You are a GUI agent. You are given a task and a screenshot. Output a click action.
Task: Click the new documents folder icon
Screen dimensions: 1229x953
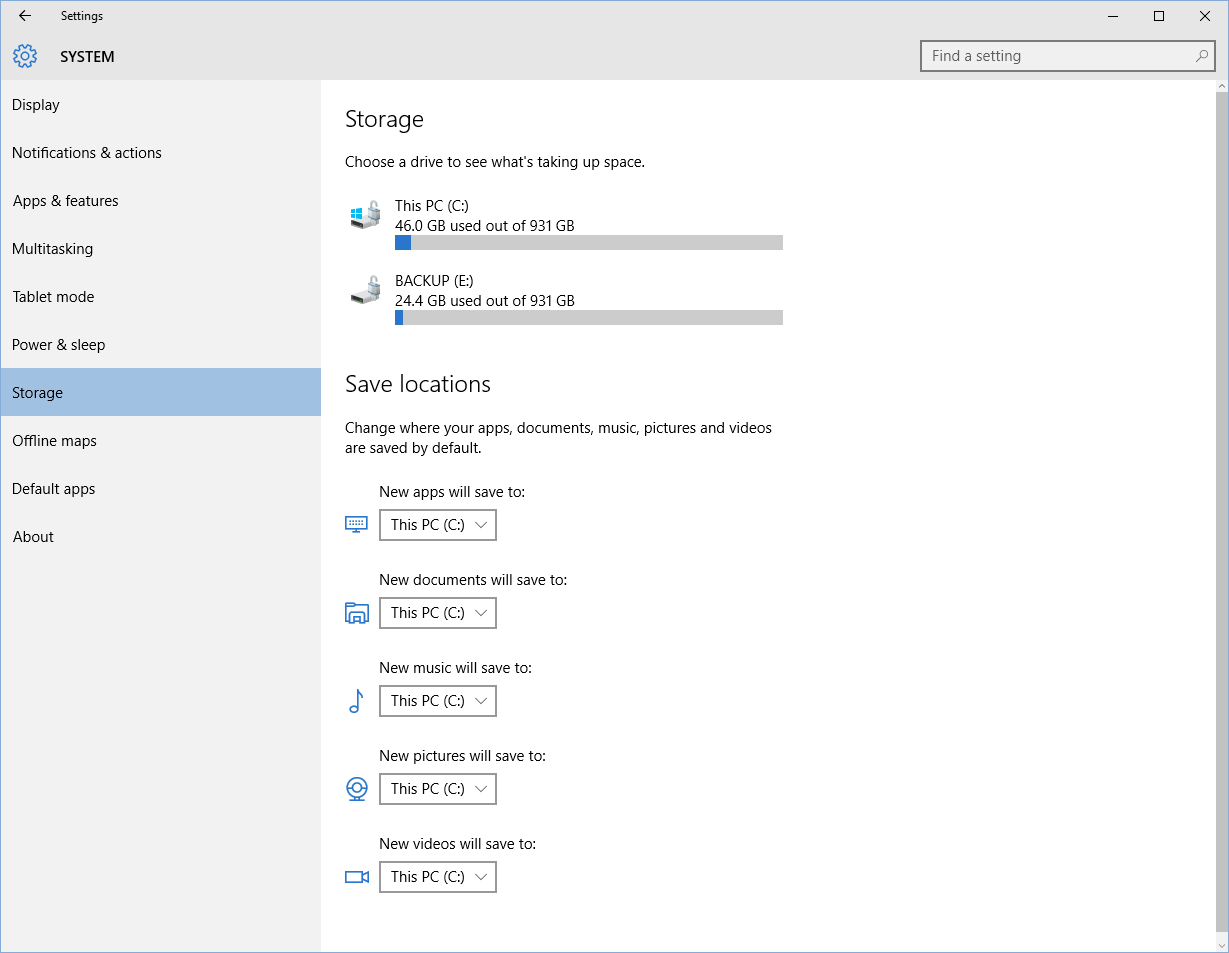357,613
